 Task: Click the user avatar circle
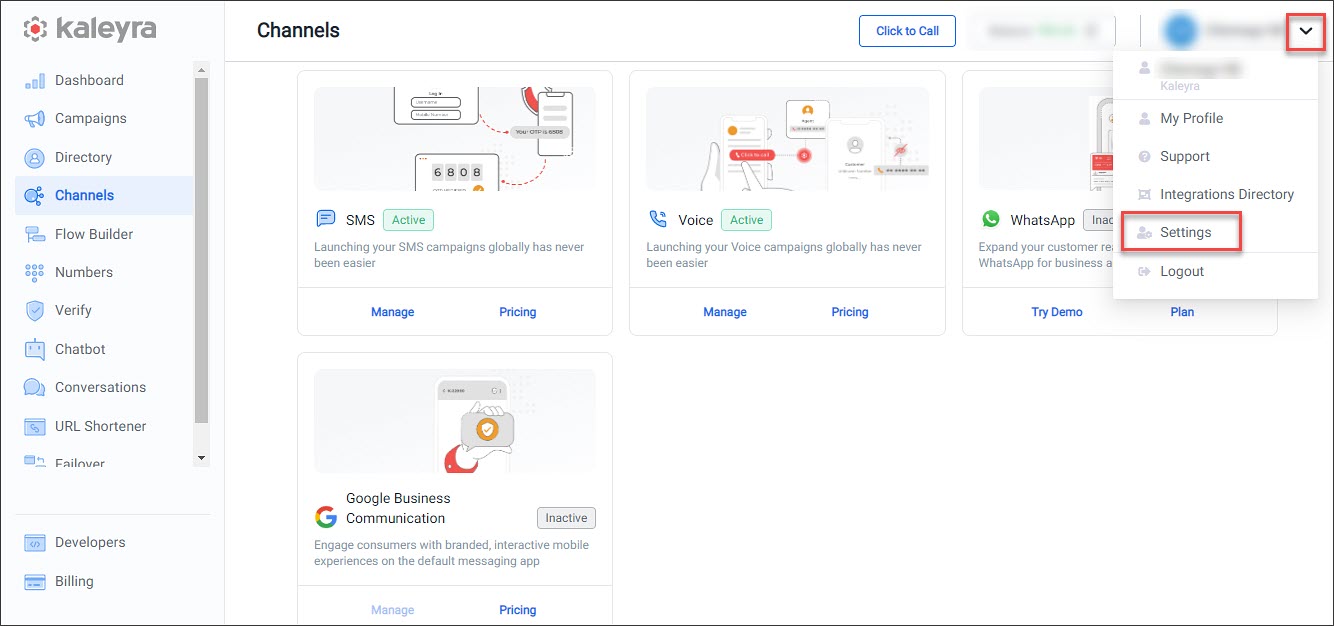pyautogui.click(x=1180, y=31)
